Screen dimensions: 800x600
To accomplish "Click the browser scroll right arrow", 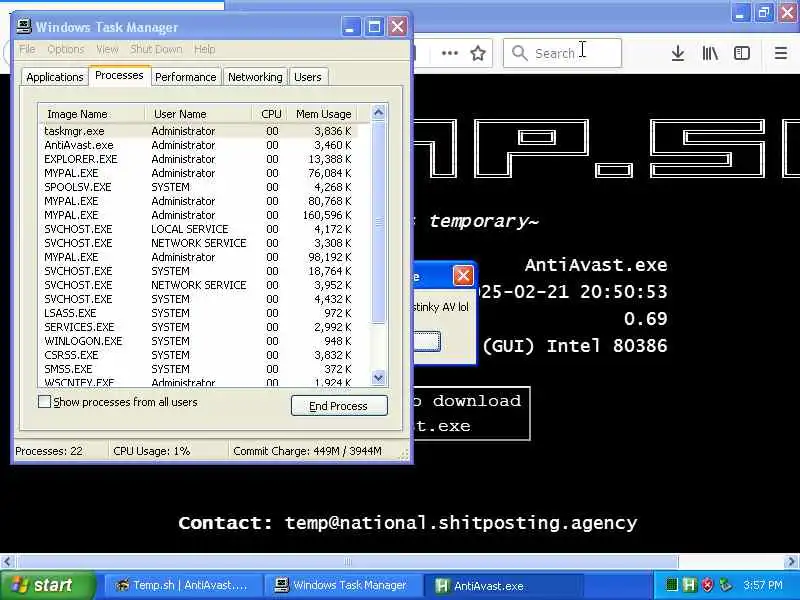I will pos(791,562).
